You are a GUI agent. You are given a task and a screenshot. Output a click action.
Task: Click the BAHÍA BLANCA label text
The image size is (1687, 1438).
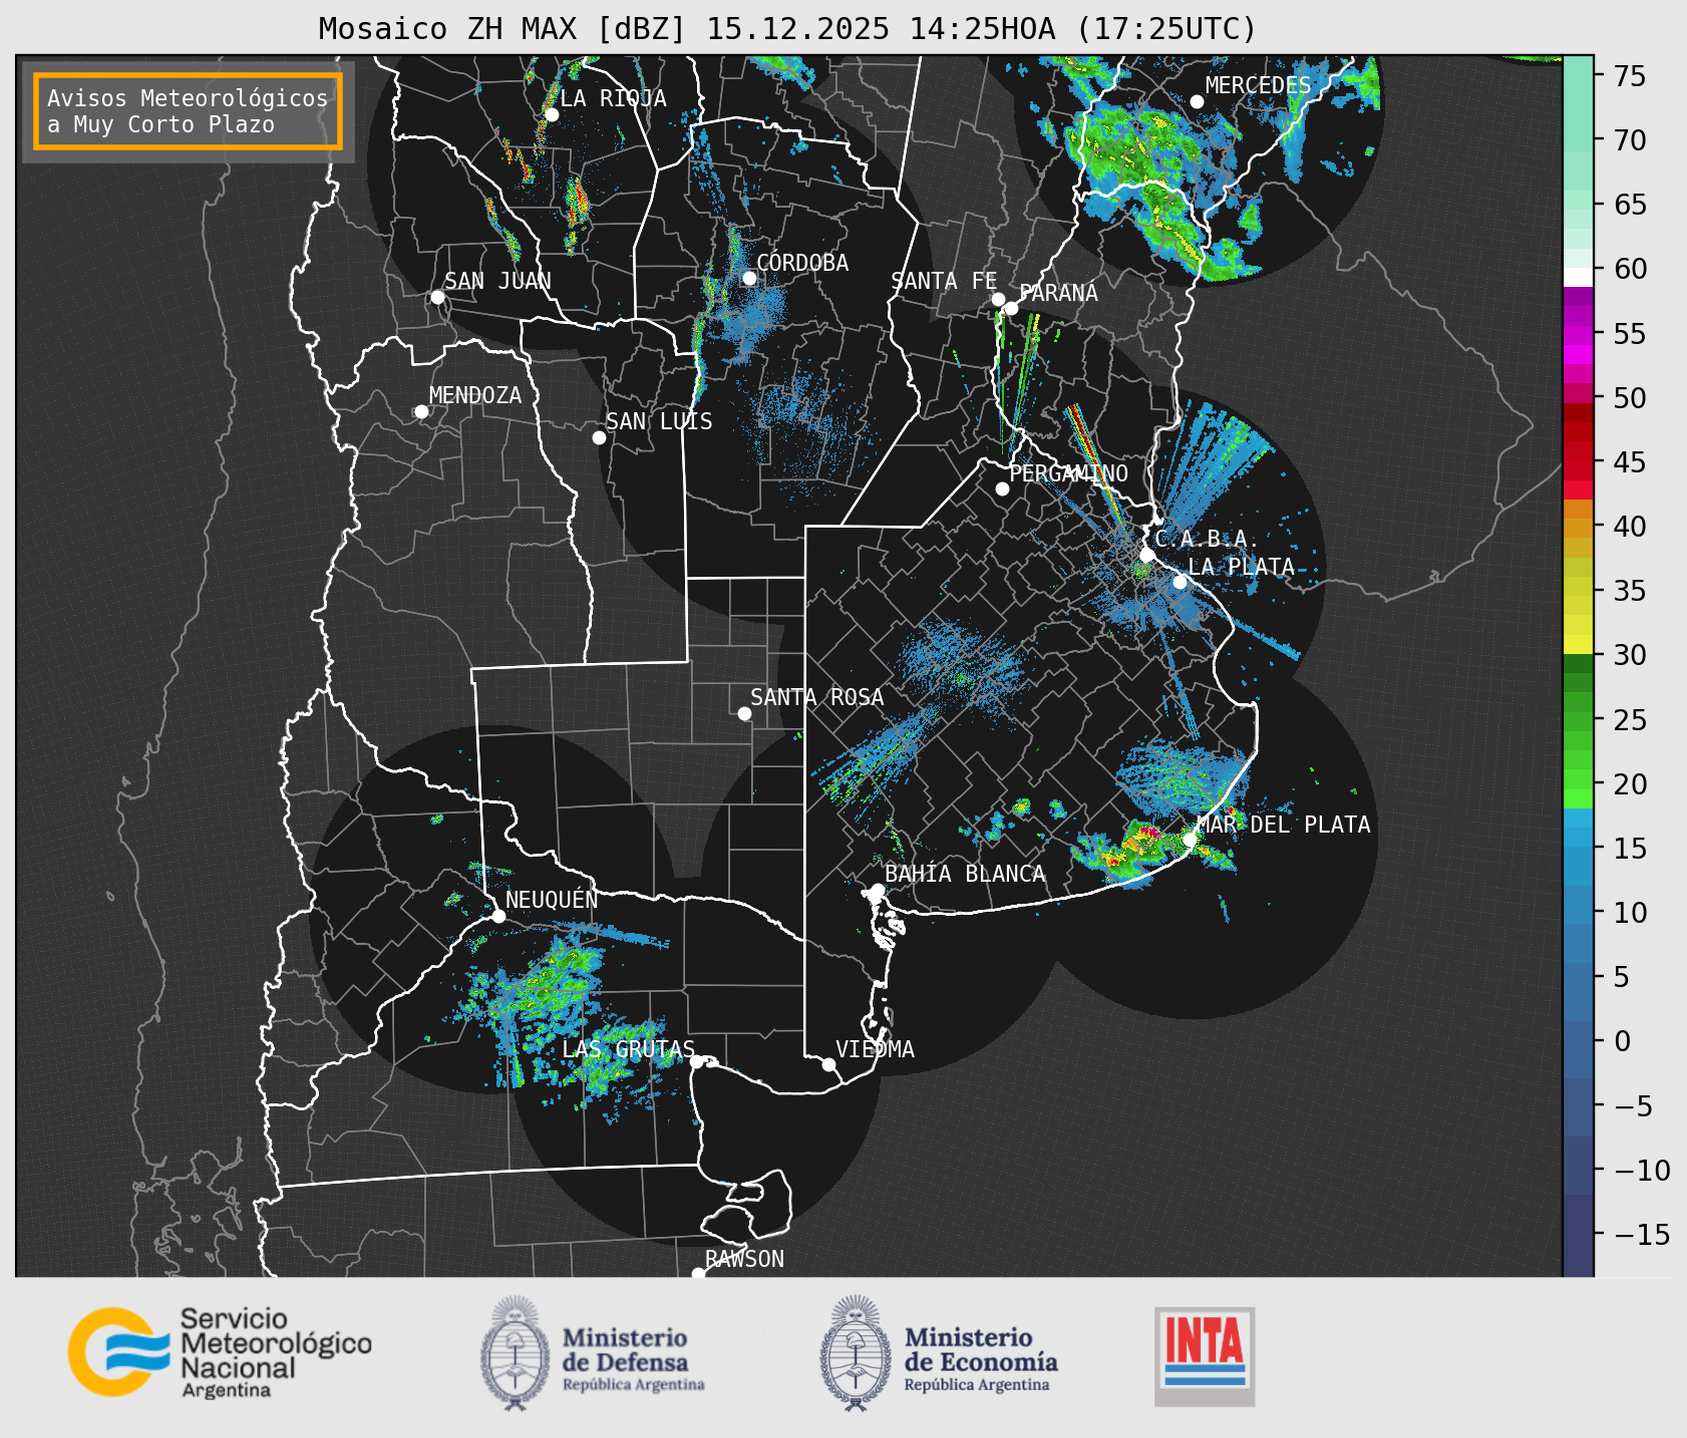pos(965,874)
